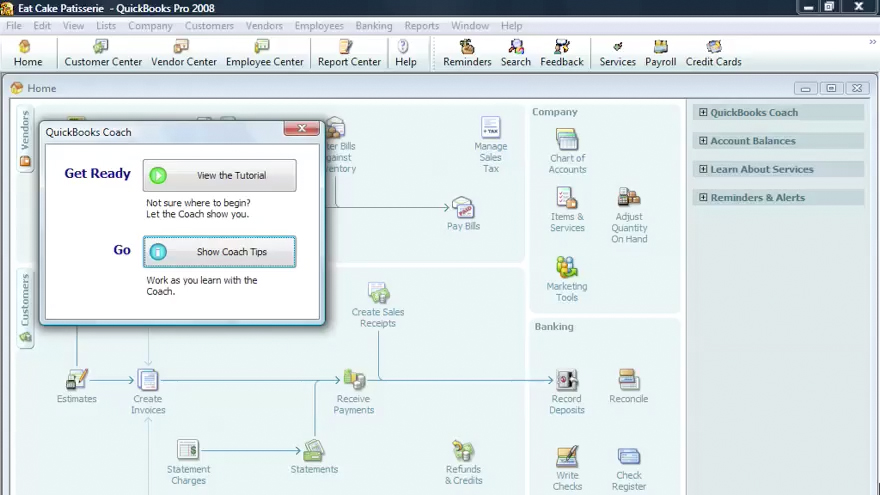Minimize the Home window
880x495 pixels.
tap(805, 88)
